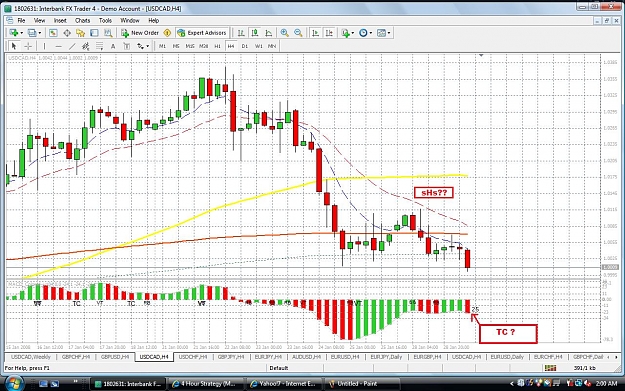The width and height of the screenshot is (625, 391).
Task: Switch timeframe to W1
Action: pos(259,46)
